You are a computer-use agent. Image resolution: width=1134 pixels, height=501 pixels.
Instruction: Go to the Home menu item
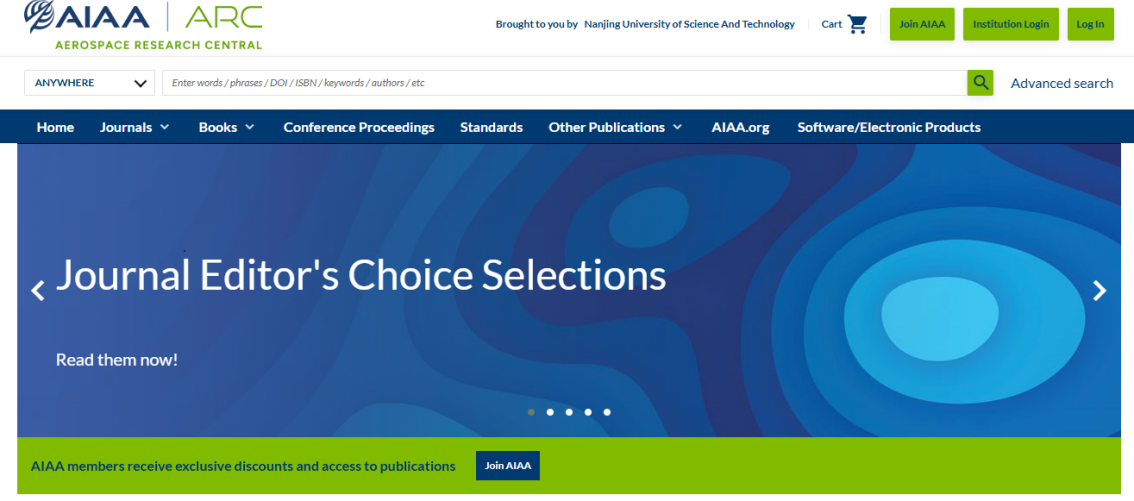(x=55, y=127)
